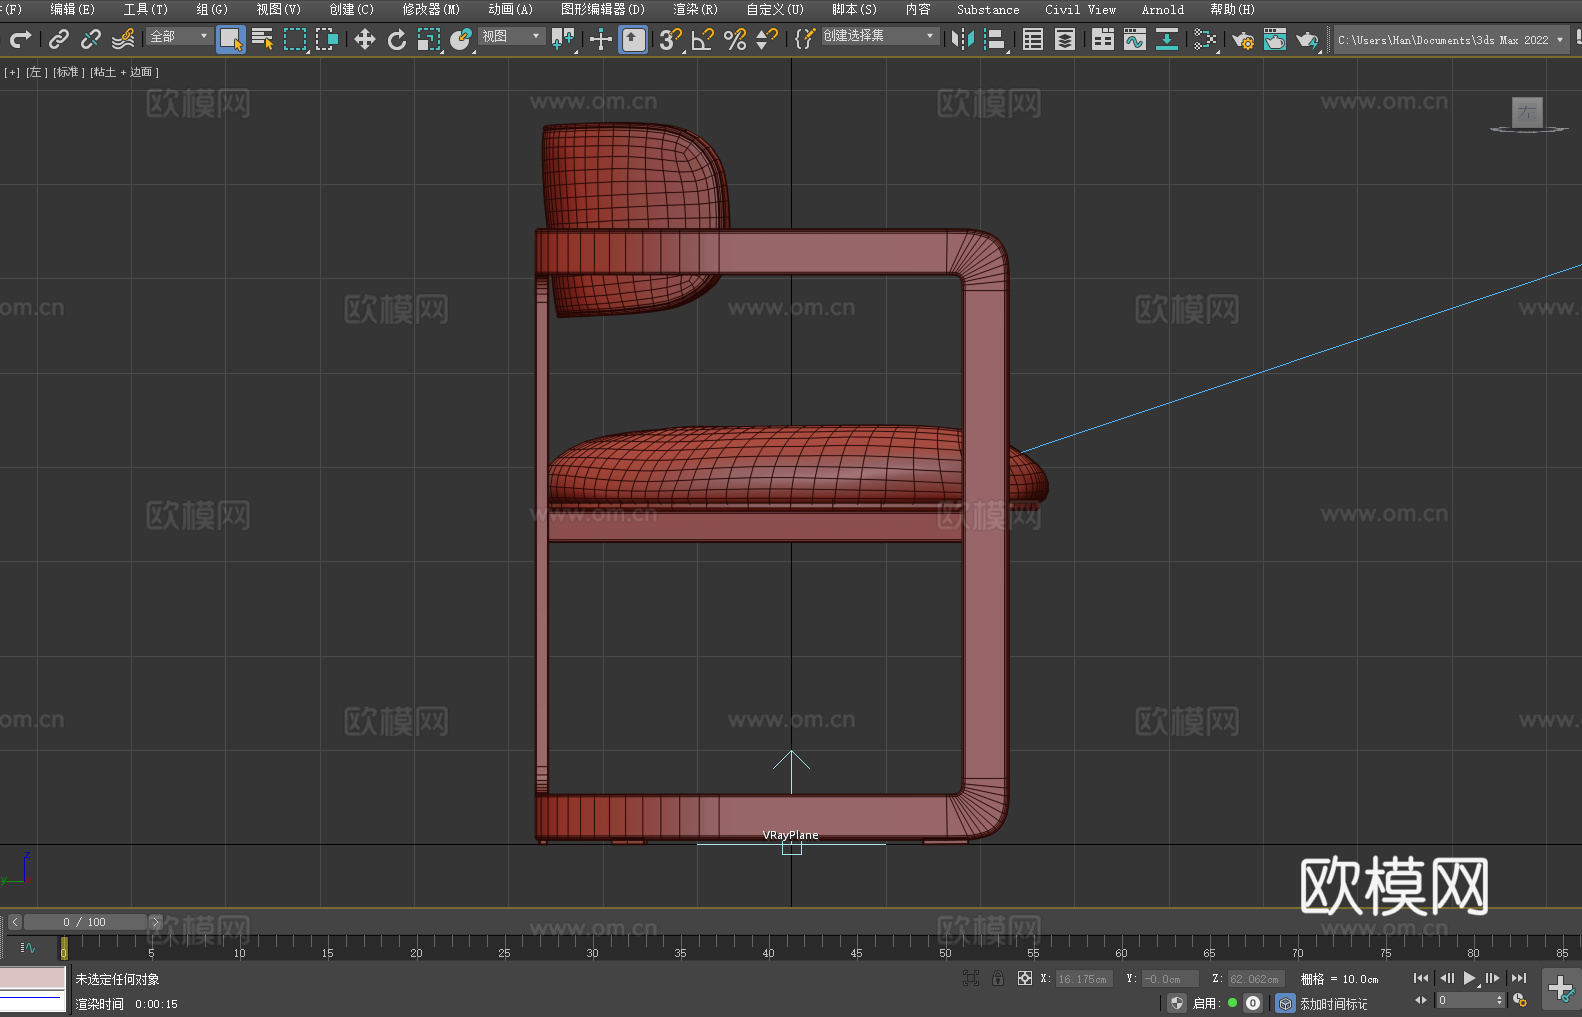The height and width of the screenshot is (1017, 1582).
Task: Toggle Keyboard Shortcut Override button
Action: (x=633, y=40)
